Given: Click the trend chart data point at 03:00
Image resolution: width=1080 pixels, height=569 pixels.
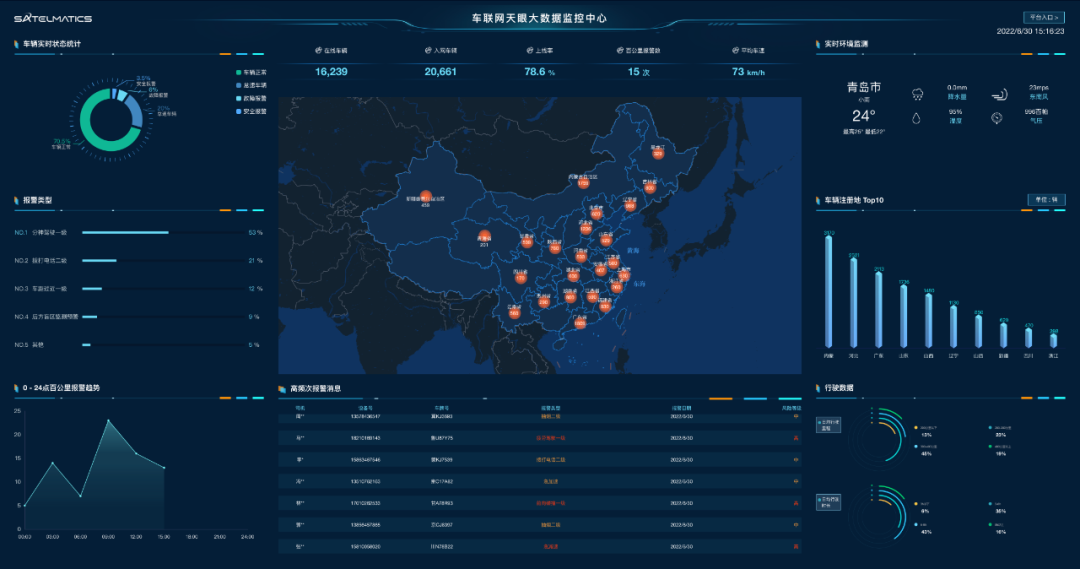Looking at the screenshot, I should [x=52, y=463].
